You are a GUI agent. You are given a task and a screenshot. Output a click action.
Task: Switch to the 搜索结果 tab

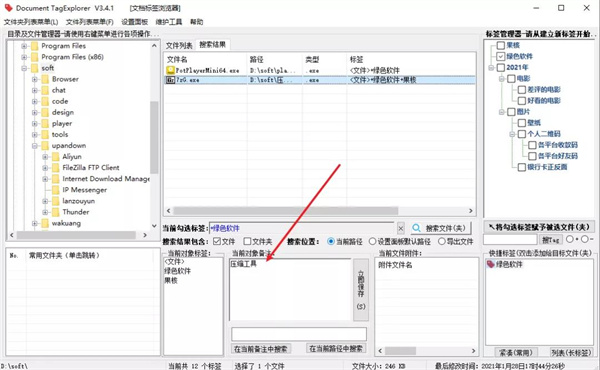213,45
